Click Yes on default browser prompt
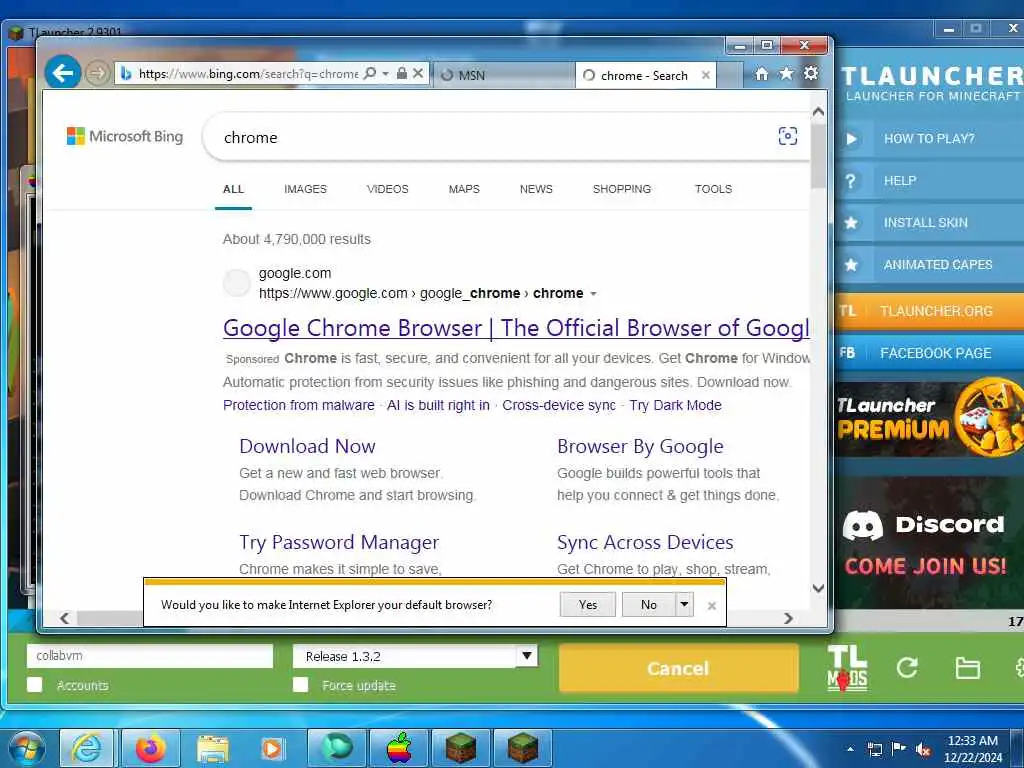 (x=588, y=605)
